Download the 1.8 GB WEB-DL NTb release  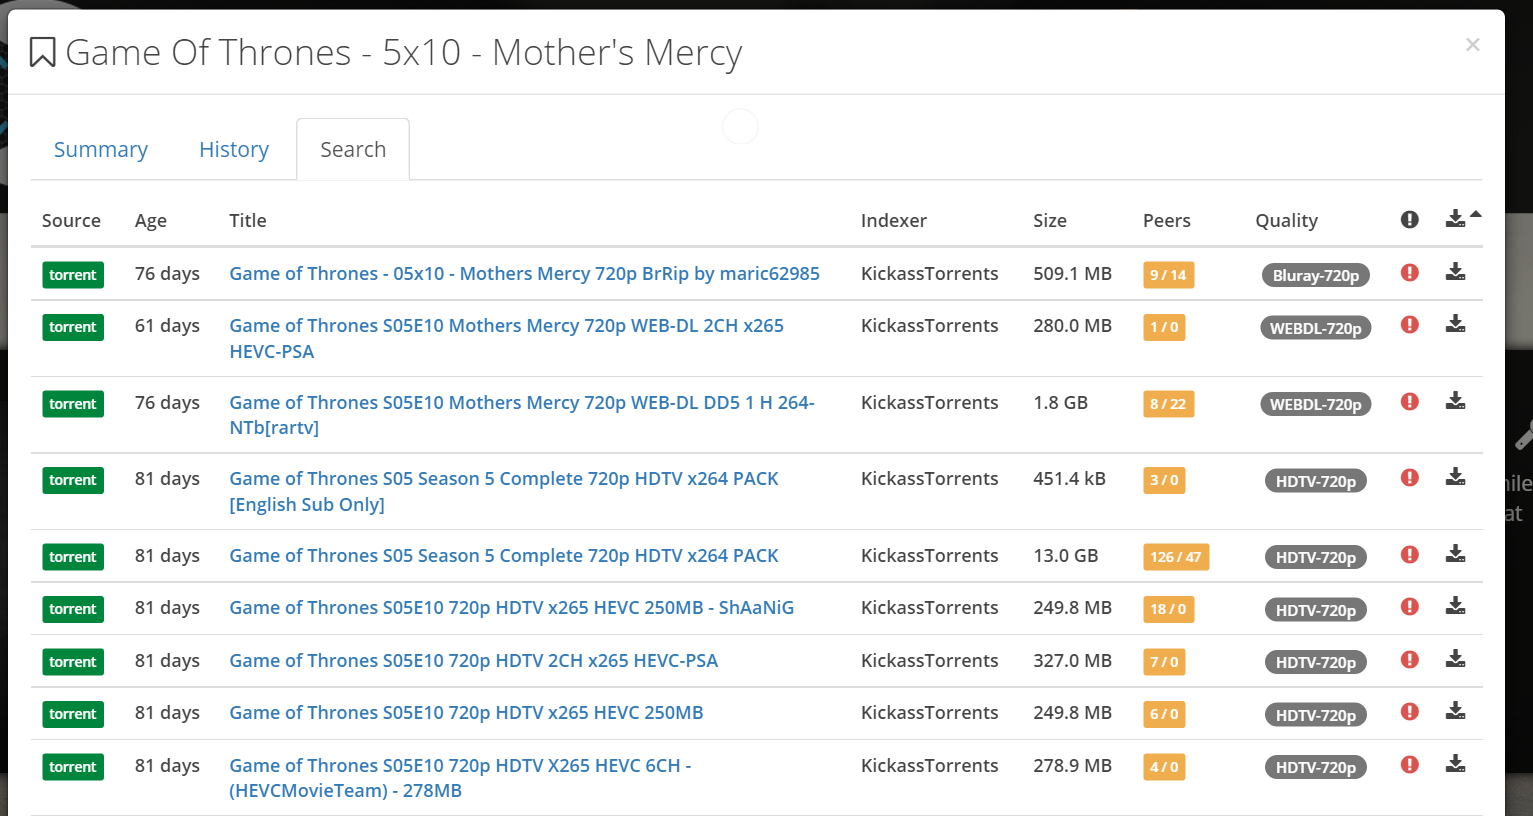(x=1455, y=401)
